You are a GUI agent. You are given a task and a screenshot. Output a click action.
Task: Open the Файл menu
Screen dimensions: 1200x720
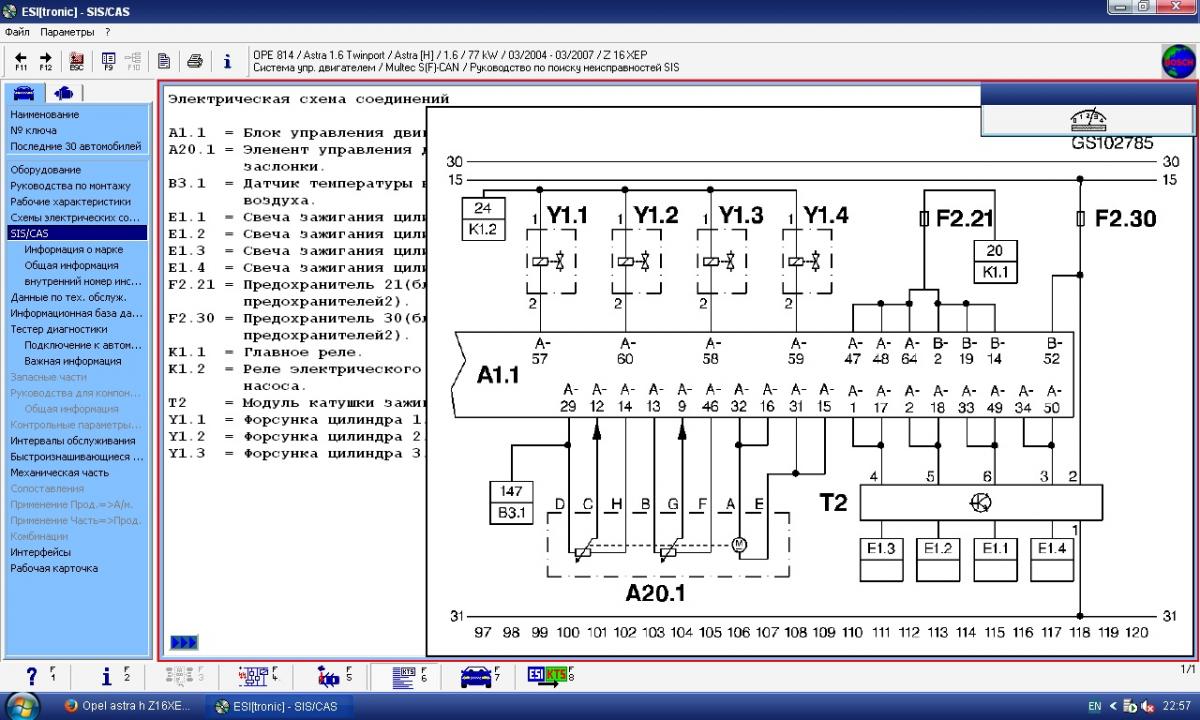[17, 32]
